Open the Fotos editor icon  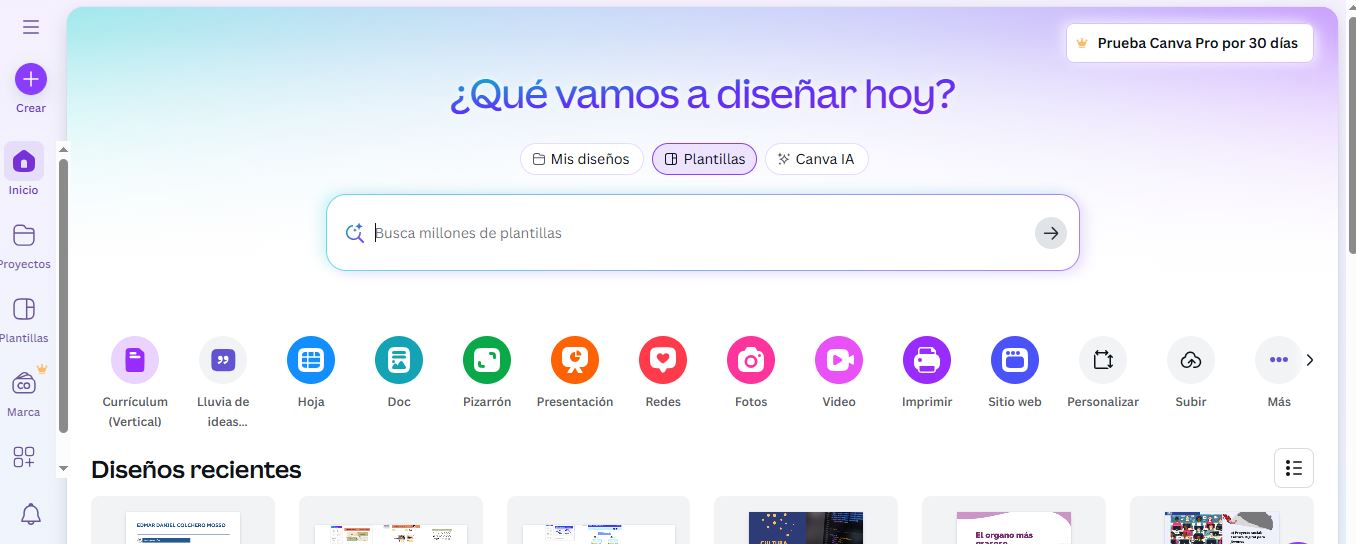(x=751, y=360)
